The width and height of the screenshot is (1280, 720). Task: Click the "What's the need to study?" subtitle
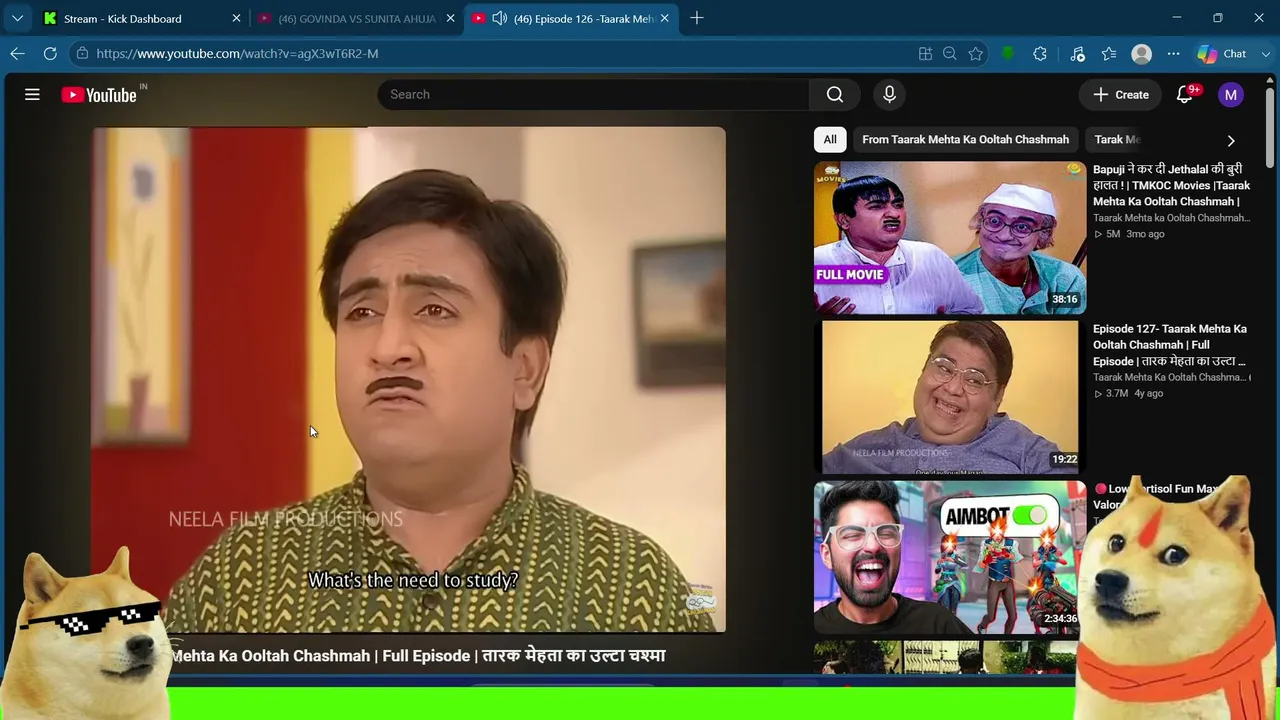(412, 580)
